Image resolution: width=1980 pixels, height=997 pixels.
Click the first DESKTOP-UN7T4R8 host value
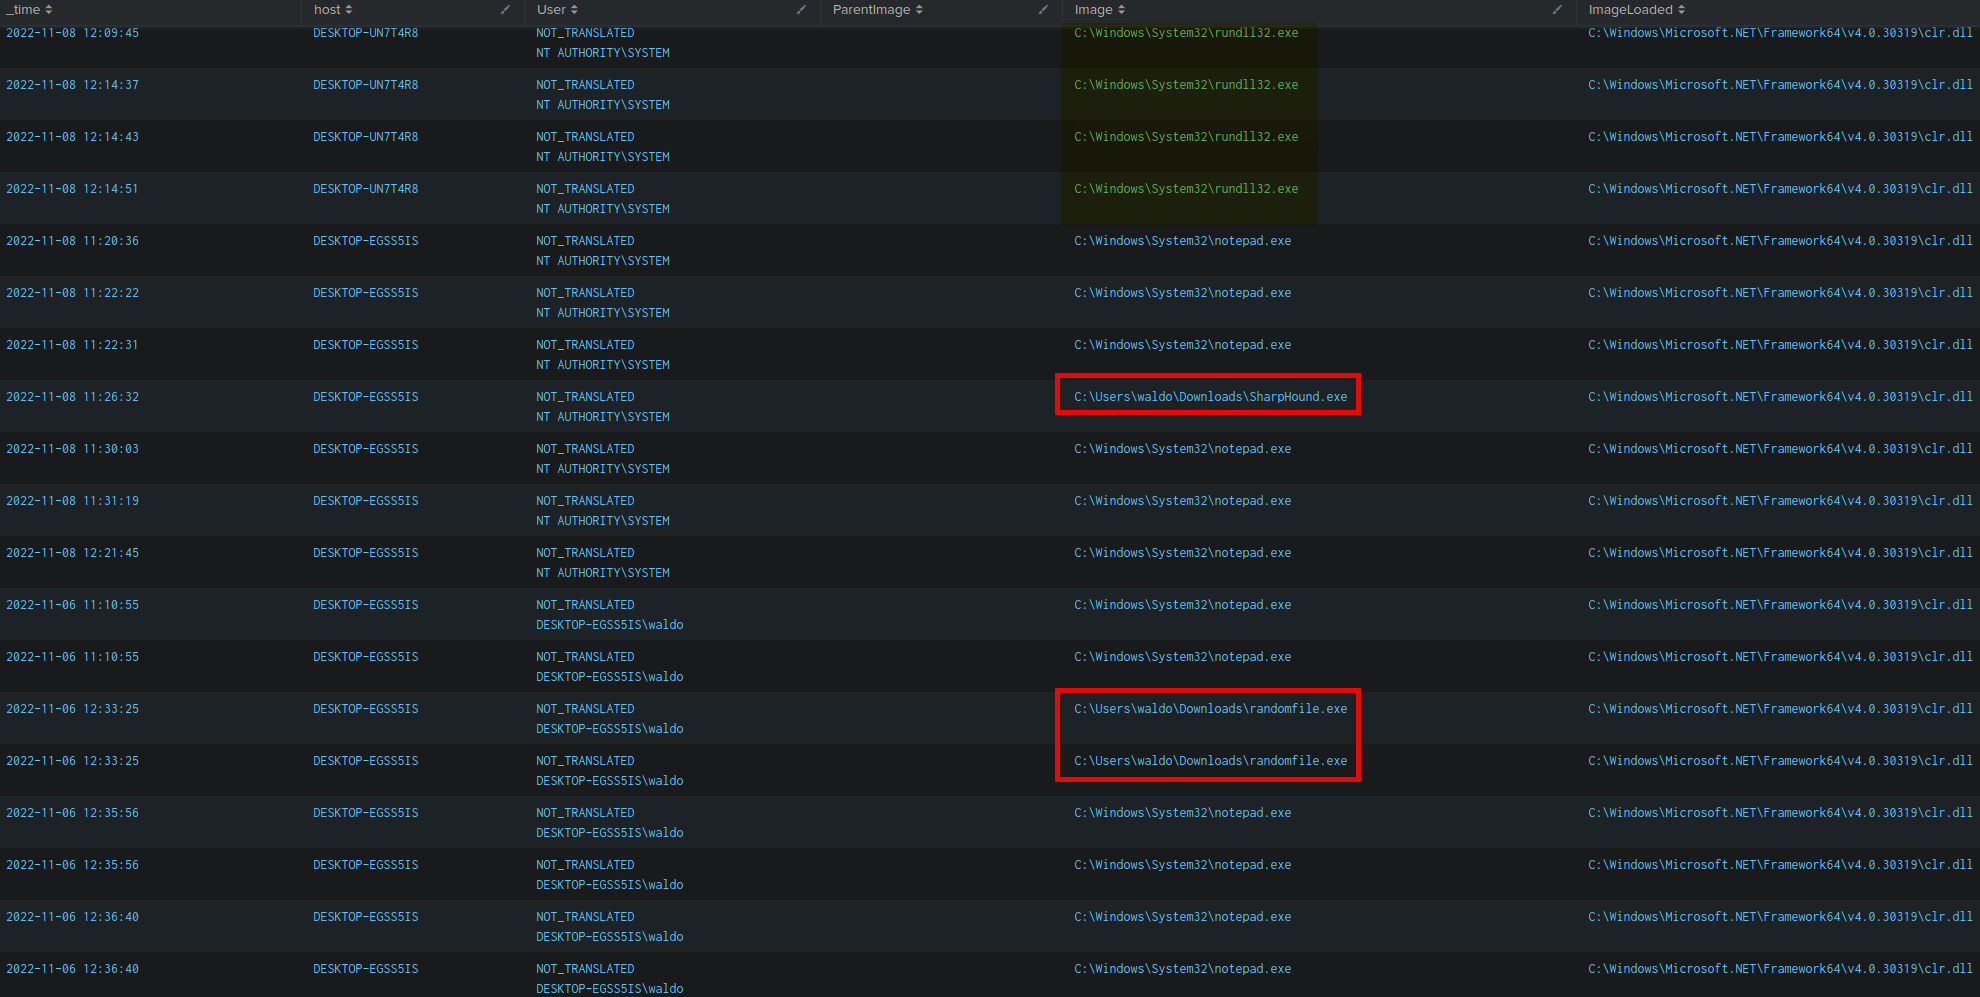(365, 33)
